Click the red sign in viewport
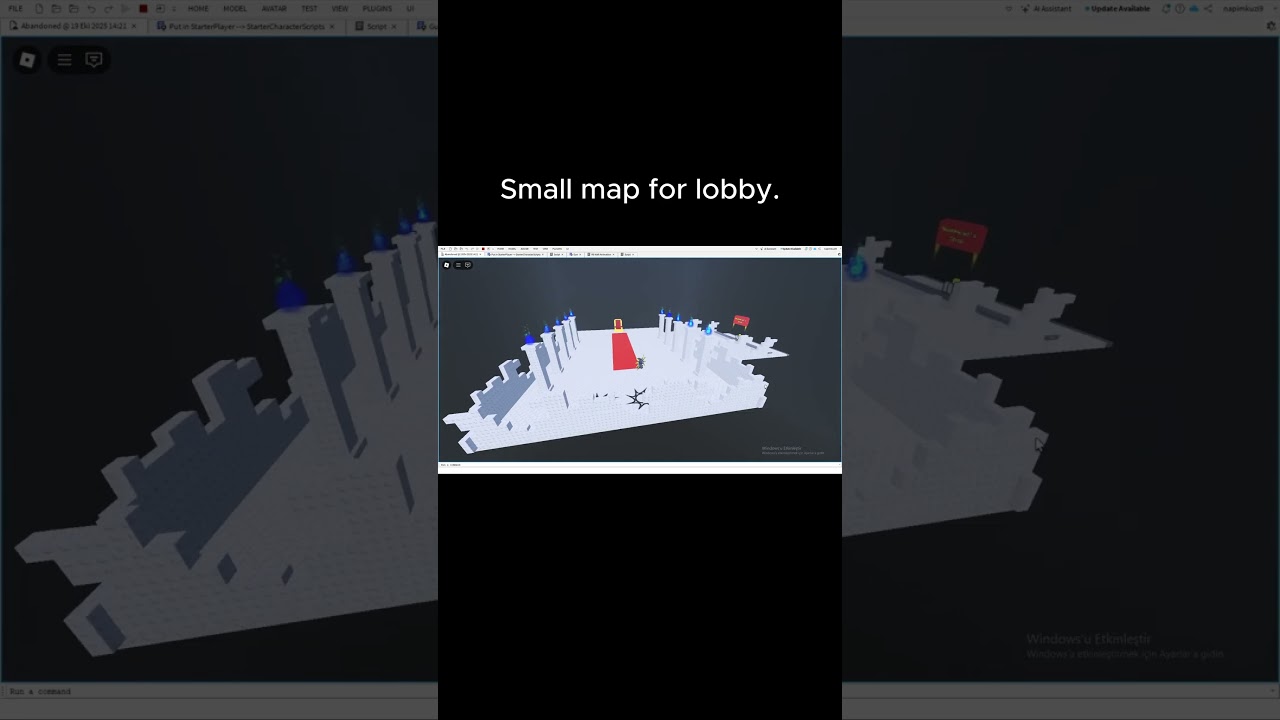This screenshot has width=1280, height=720. [961, 238]
